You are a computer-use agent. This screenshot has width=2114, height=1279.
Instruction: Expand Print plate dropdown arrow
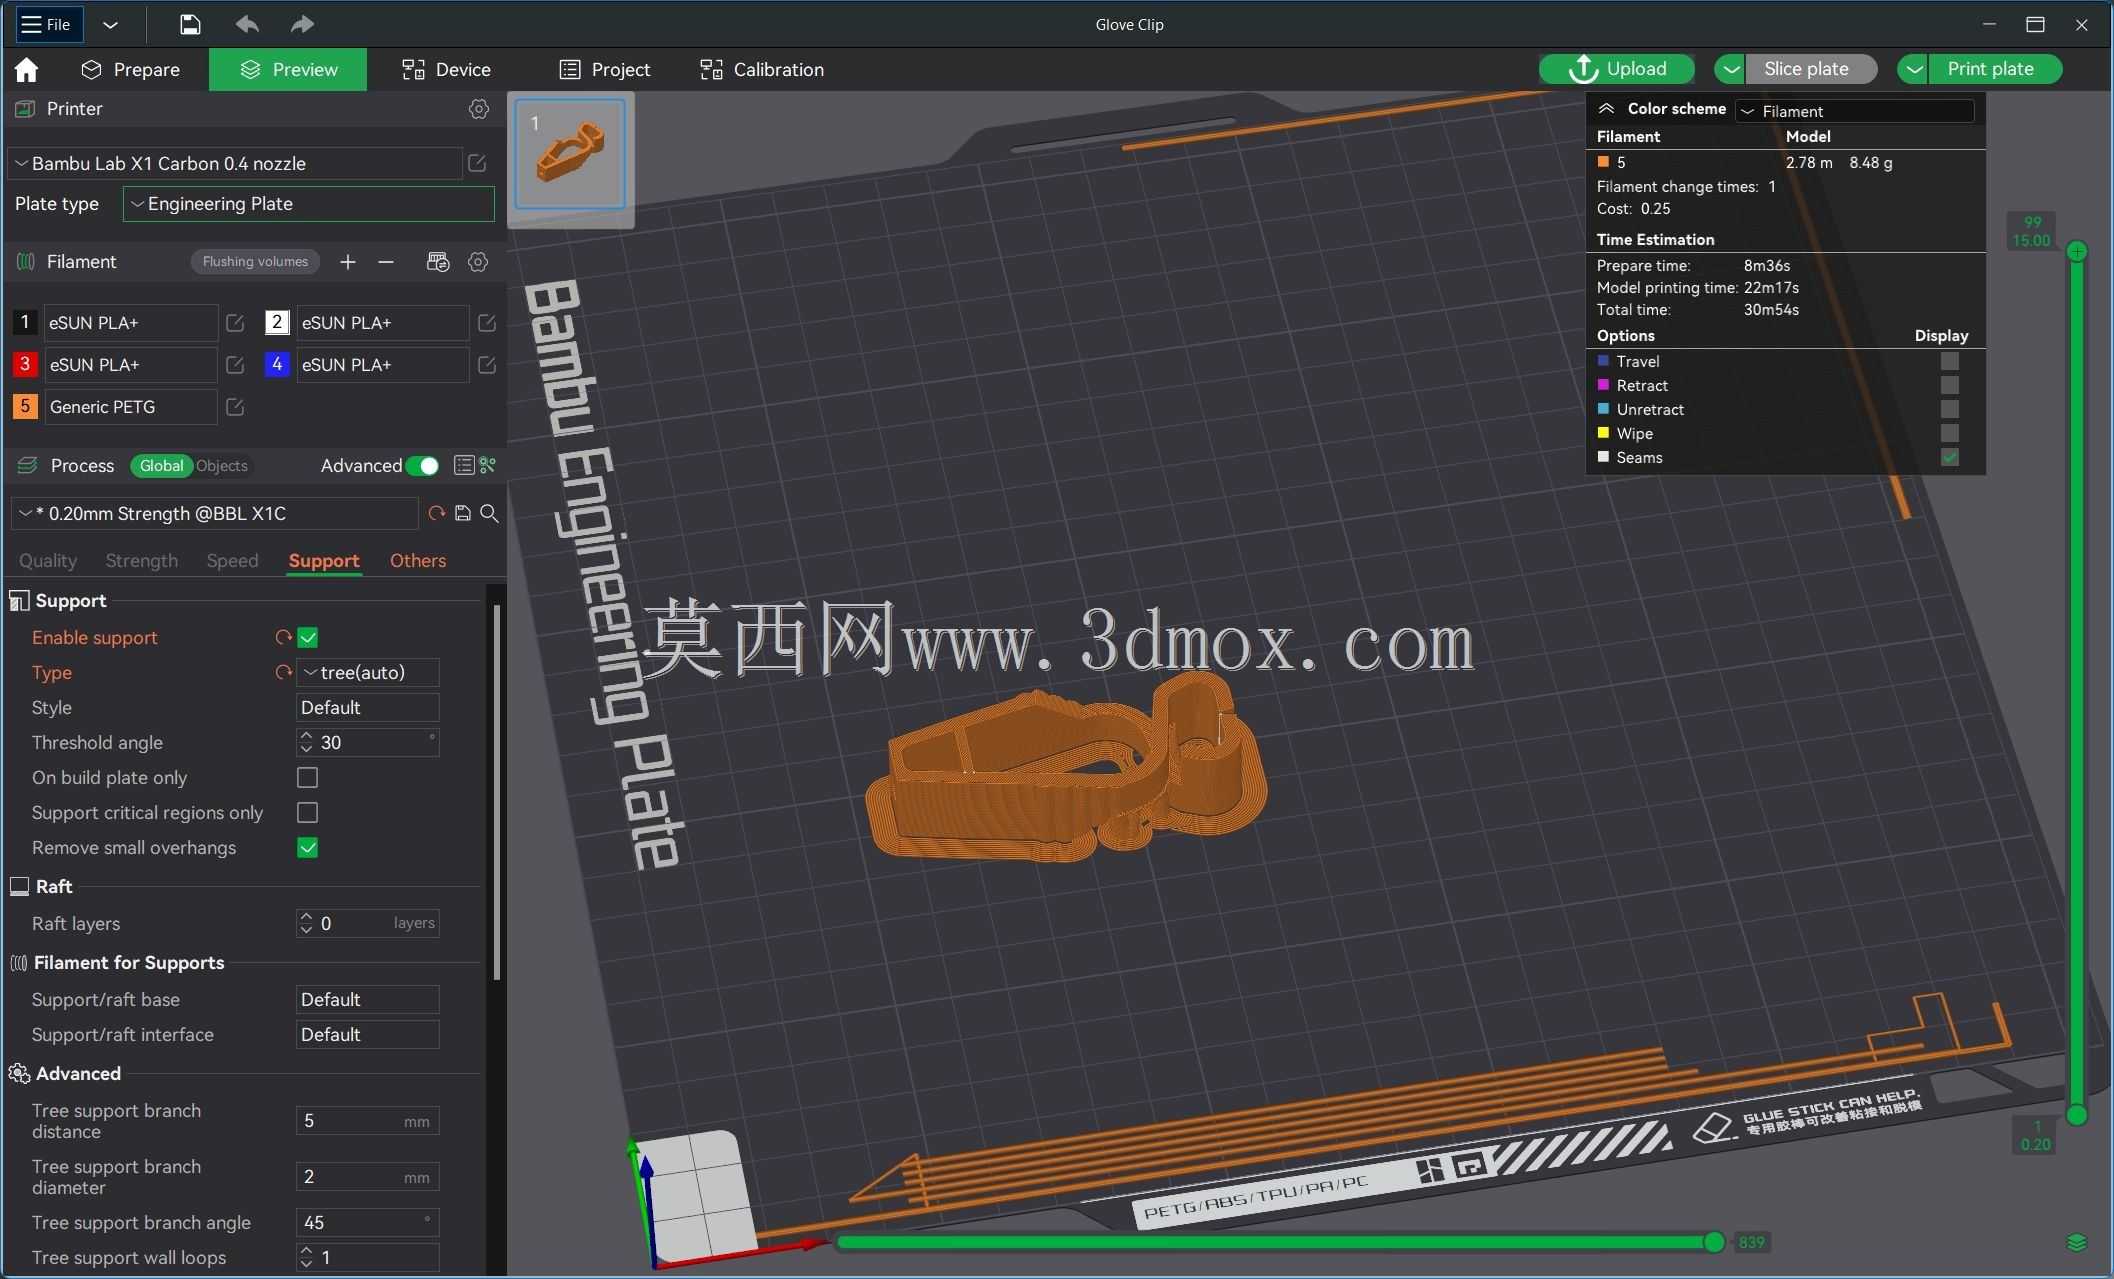1913,69
